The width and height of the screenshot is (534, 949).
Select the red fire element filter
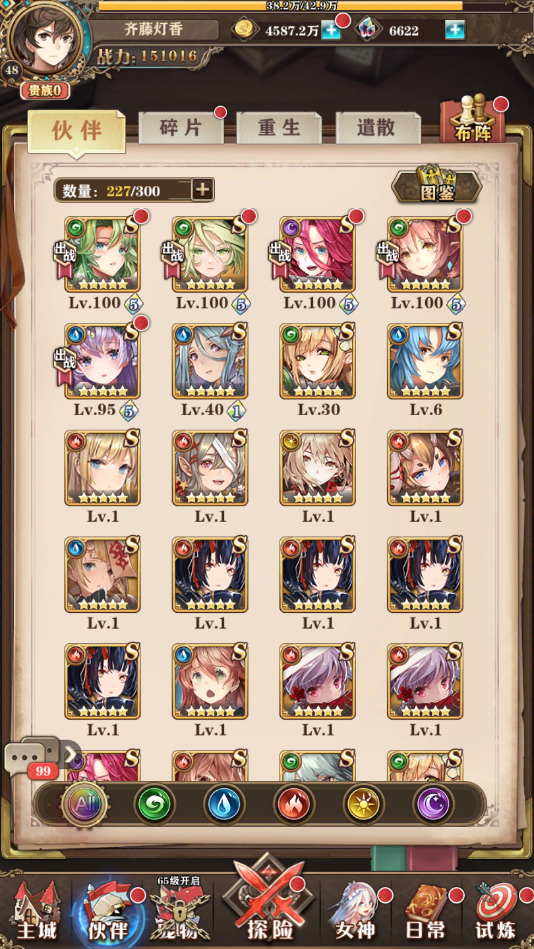click(294, 804)
